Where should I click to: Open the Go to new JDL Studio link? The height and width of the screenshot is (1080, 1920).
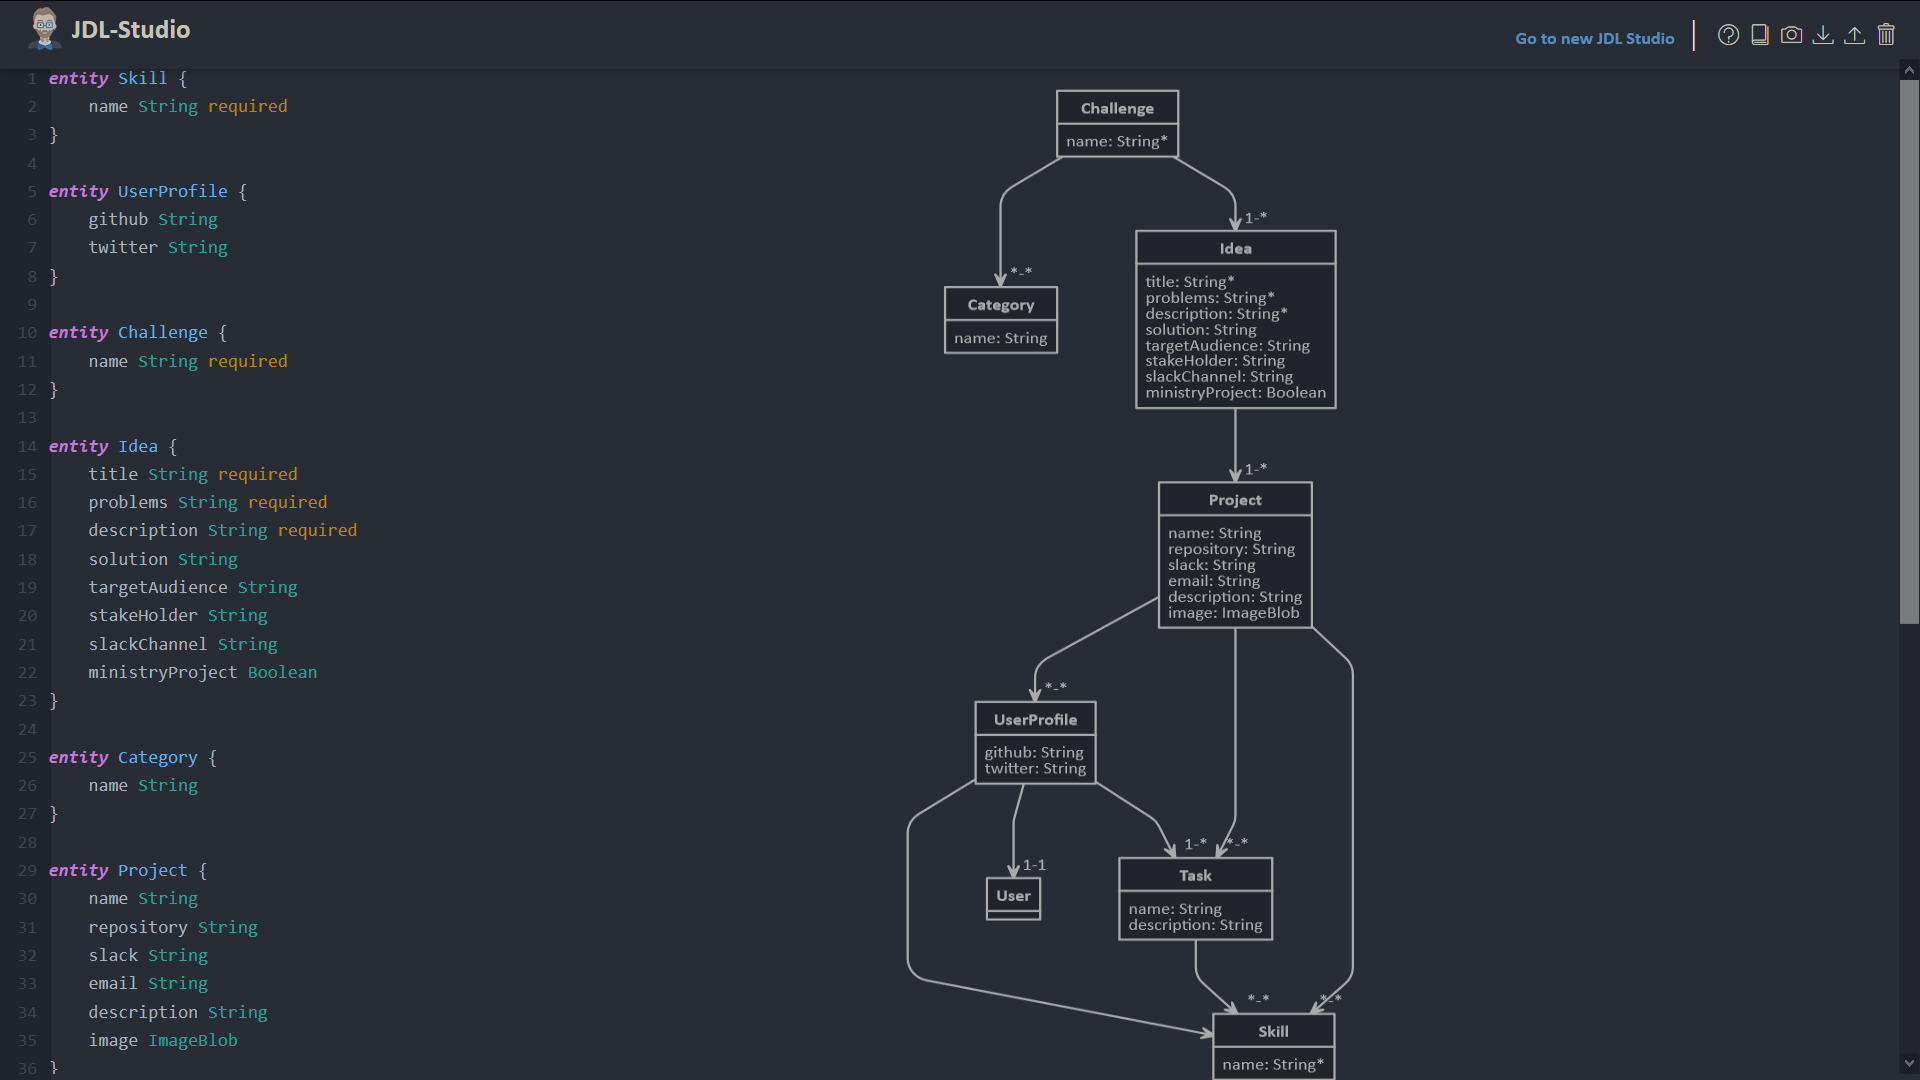tap(1594, 38)
